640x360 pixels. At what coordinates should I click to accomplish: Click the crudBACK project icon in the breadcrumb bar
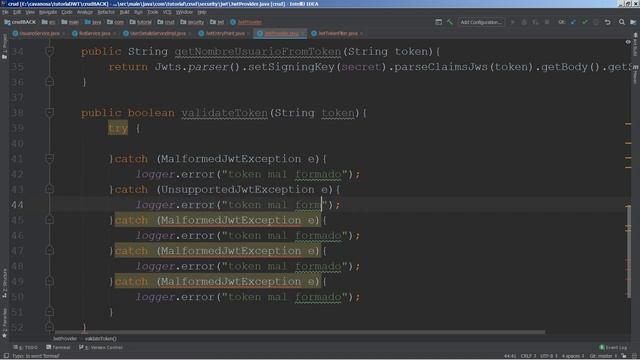click(7, 22)
